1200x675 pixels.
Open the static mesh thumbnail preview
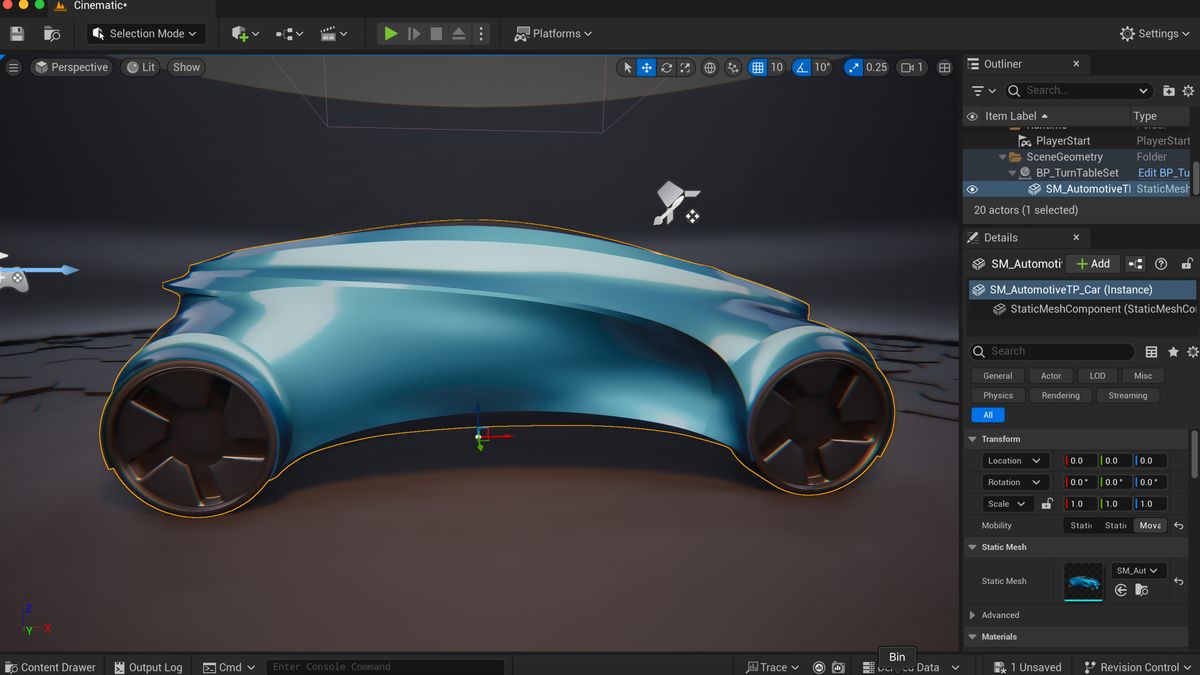[1084, 581]
